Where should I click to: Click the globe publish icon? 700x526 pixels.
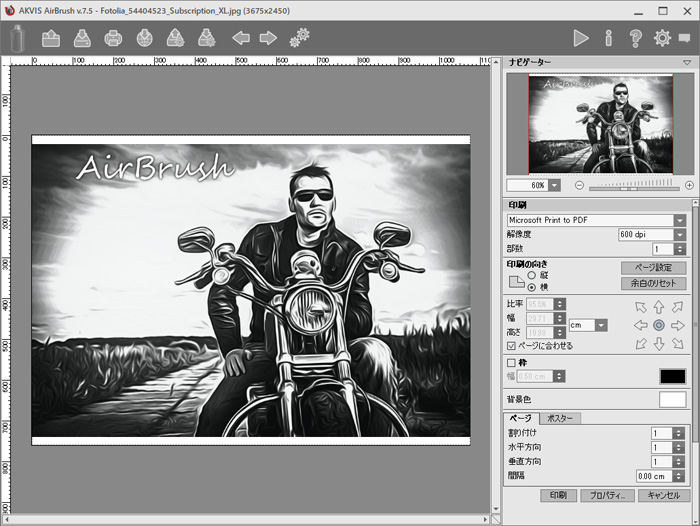[145, 38]
